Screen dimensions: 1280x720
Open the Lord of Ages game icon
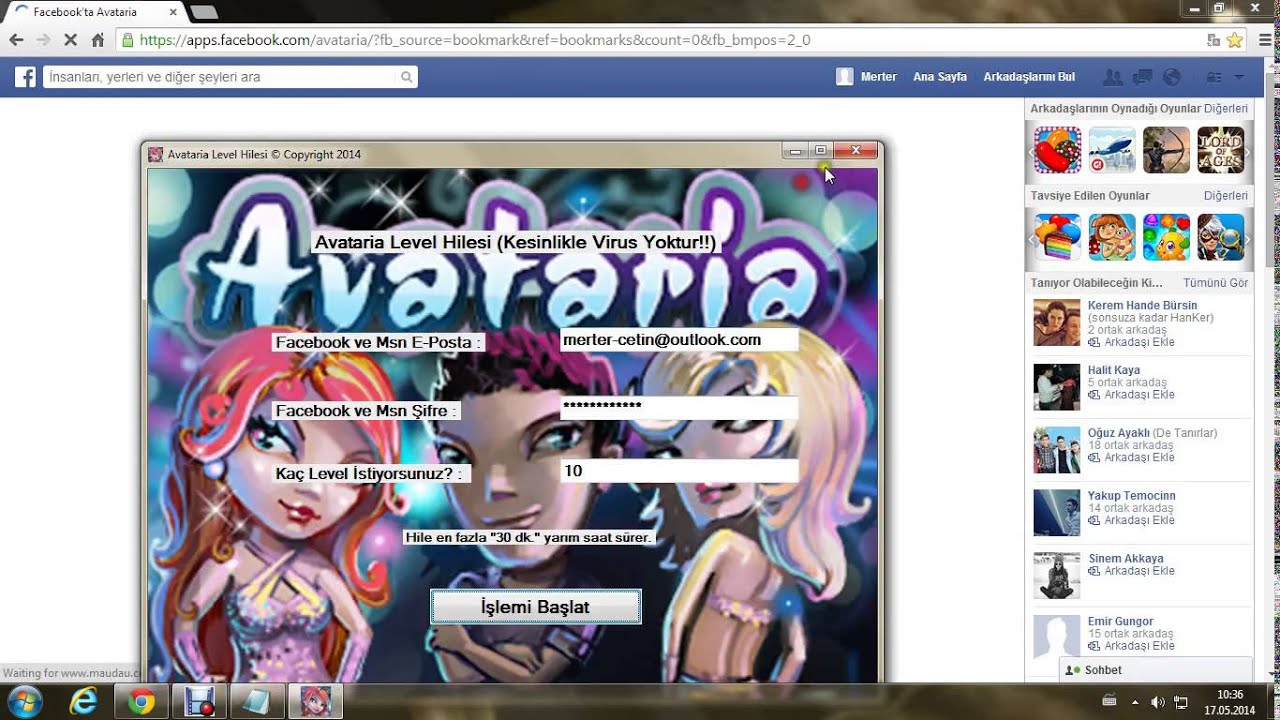click(1220, 150)
